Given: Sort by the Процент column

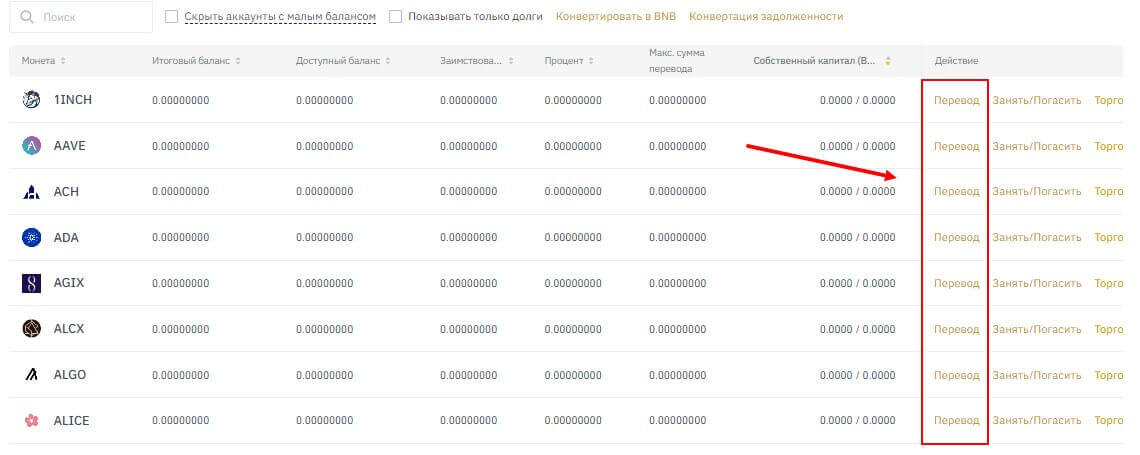Looking at the screenshot, I should click(x=569, y=61).
